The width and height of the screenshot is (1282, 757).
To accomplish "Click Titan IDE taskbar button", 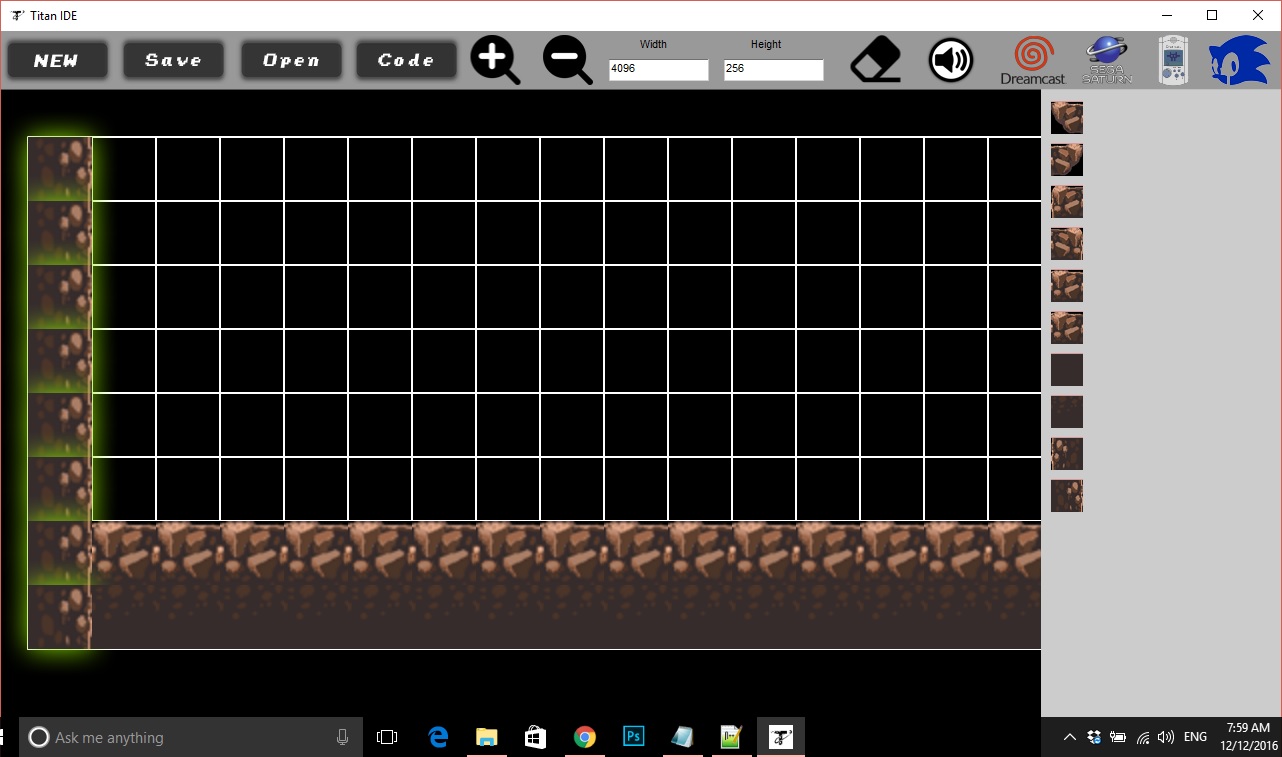I will click(781, 737).
